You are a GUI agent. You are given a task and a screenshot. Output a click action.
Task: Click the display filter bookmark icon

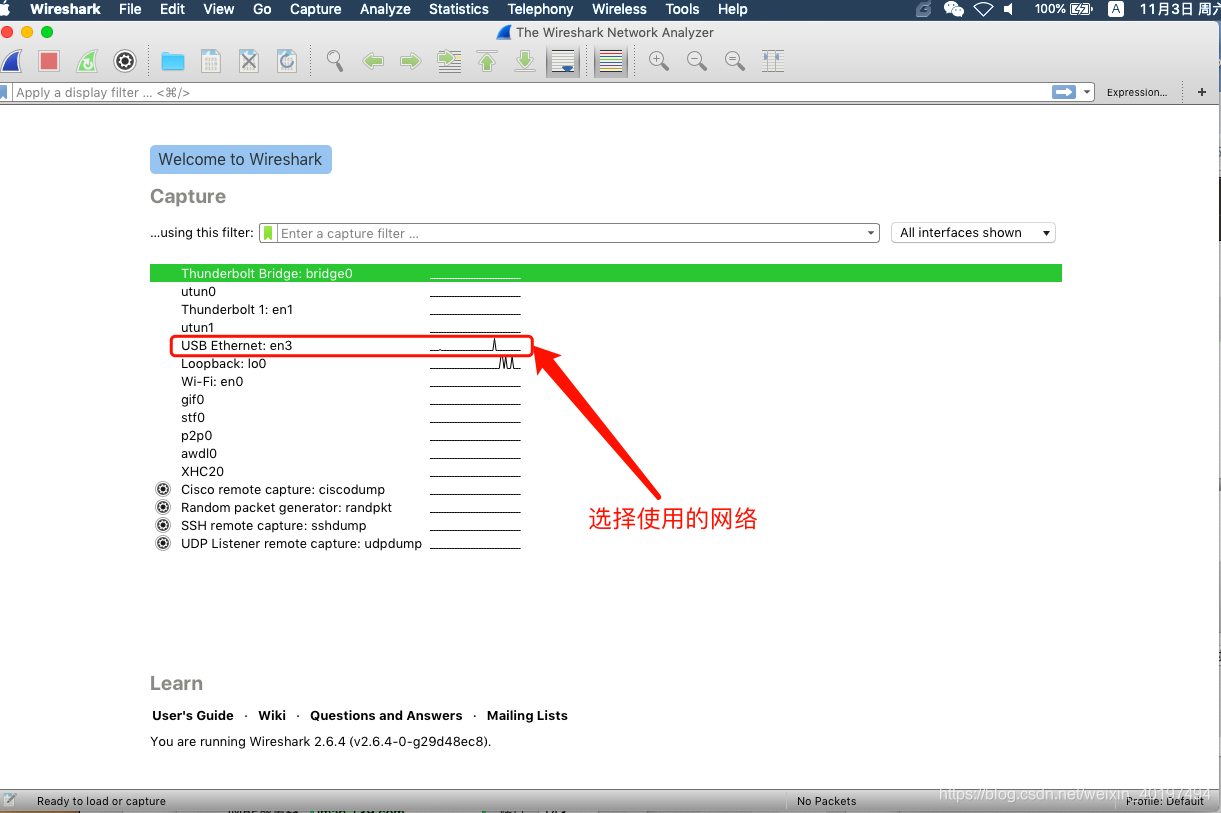4,92
